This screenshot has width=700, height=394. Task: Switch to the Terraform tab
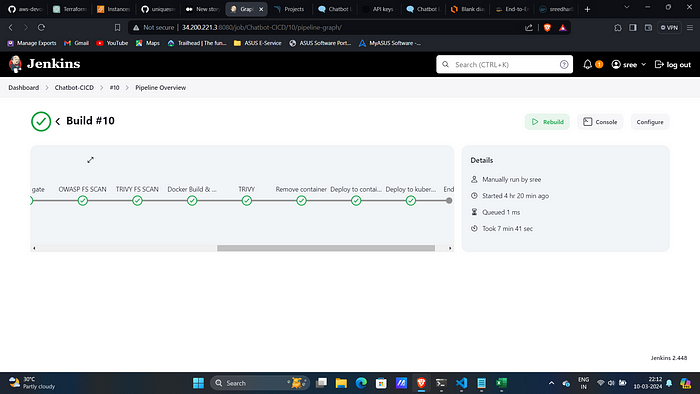click(69, 9)
